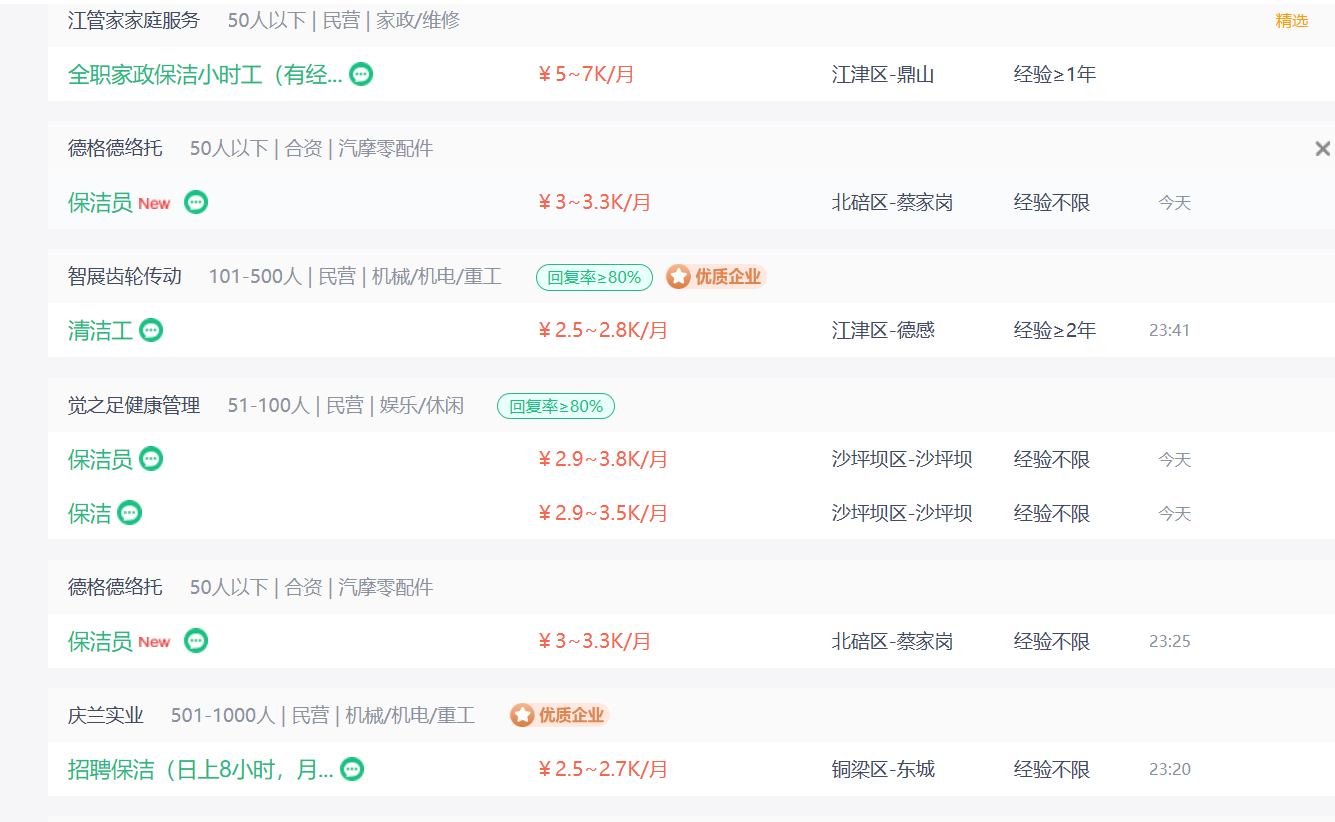Viewport: 1335px width, 822px height.
Task: Dismiss 德格德络托 listing with the X
Action: pyautogui.click(x=1322, y=149)
